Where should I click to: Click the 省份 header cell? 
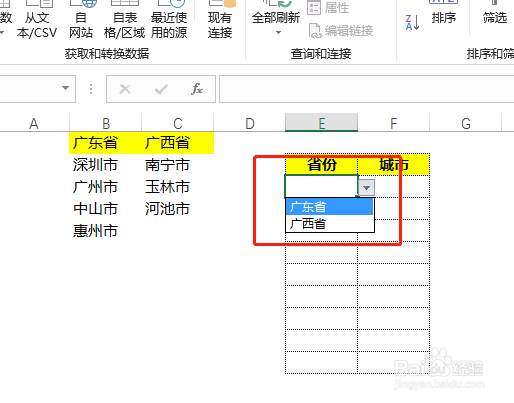click(x=322, y=165)
